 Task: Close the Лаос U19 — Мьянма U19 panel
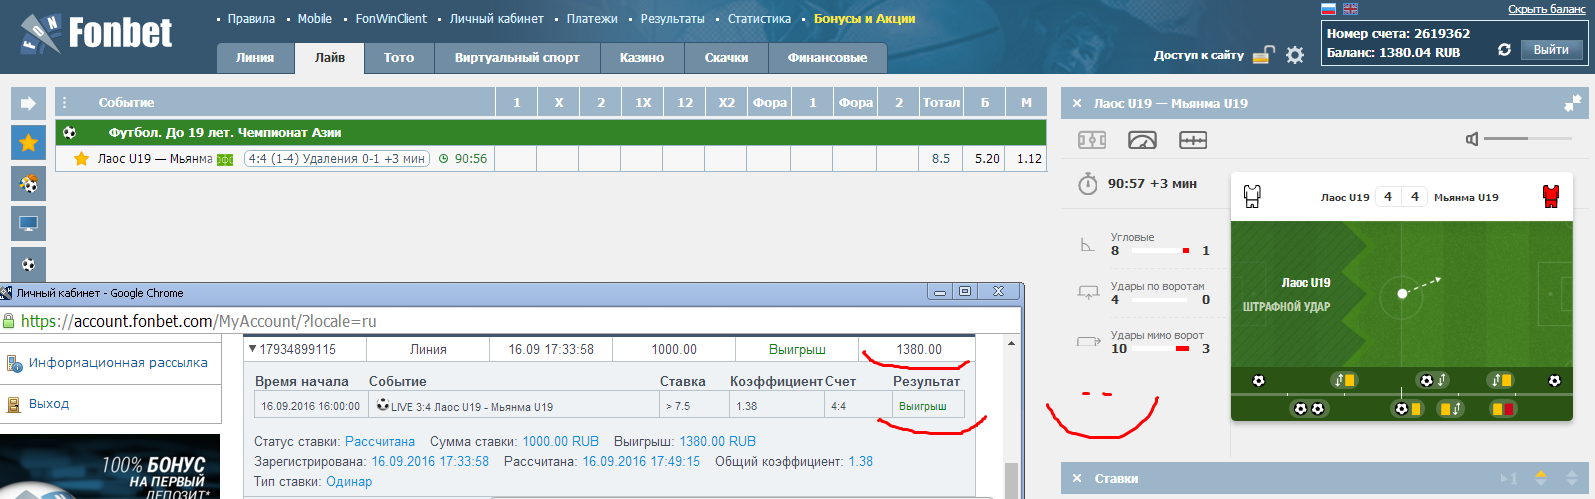pos(1077,103)
